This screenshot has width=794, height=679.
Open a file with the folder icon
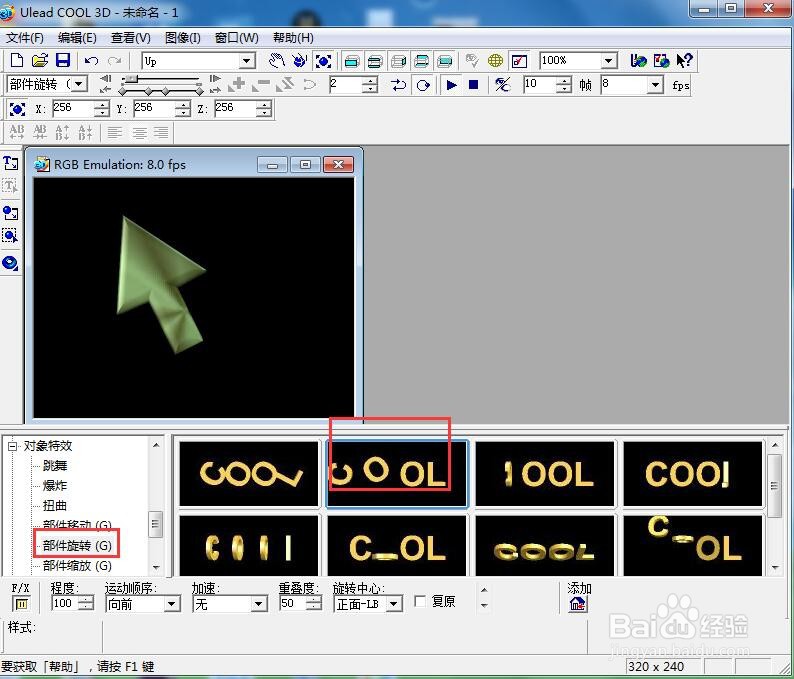tap(39, 61)
